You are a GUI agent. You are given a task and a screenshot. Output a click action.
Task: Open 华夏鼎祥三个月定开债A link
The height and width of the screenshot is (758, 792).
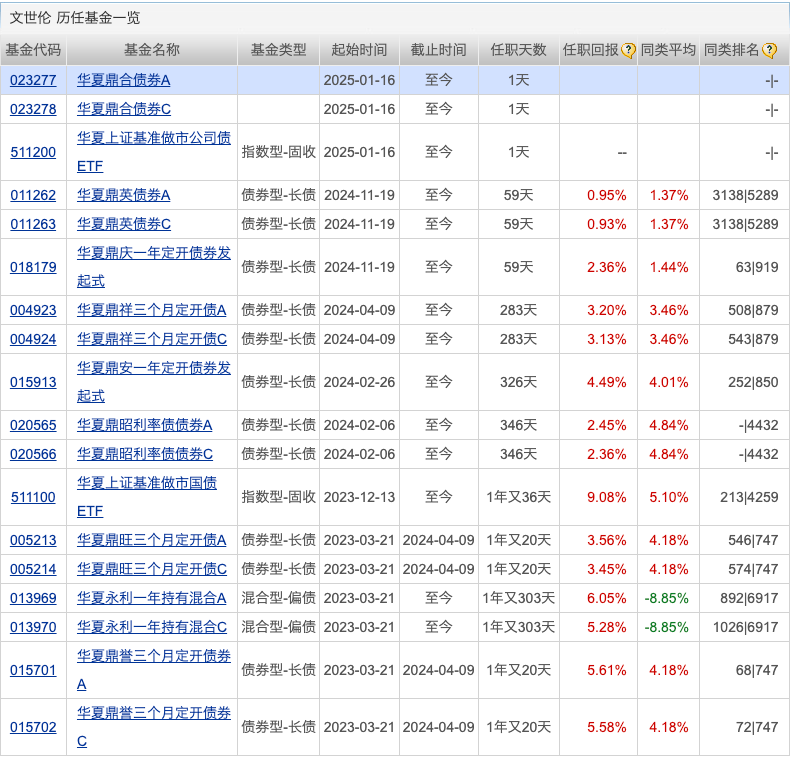152,310
